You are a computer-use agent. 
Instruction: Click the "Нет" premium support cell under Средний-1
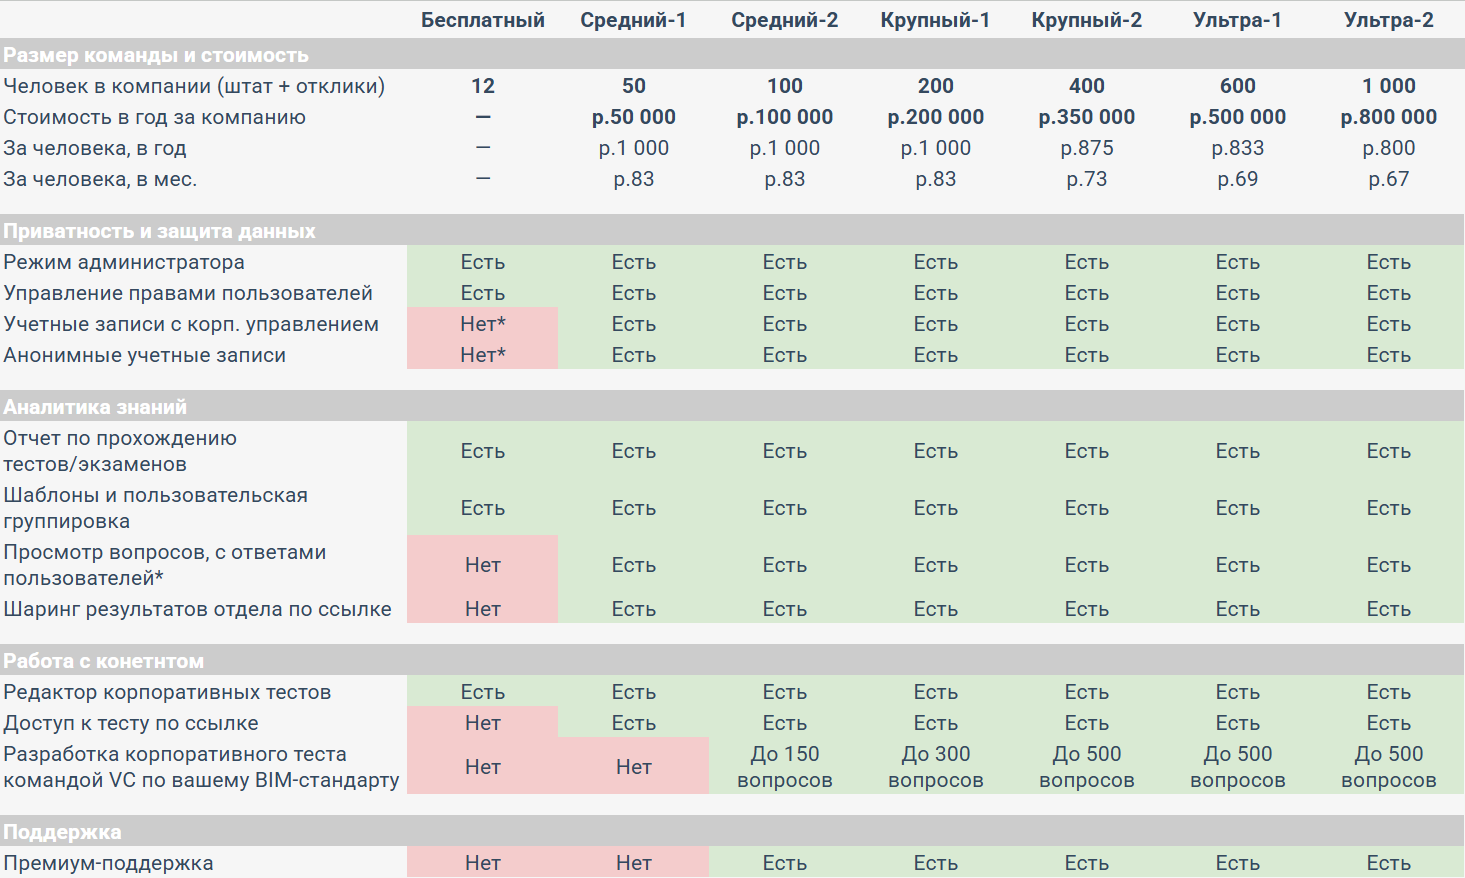click(633, 863)
